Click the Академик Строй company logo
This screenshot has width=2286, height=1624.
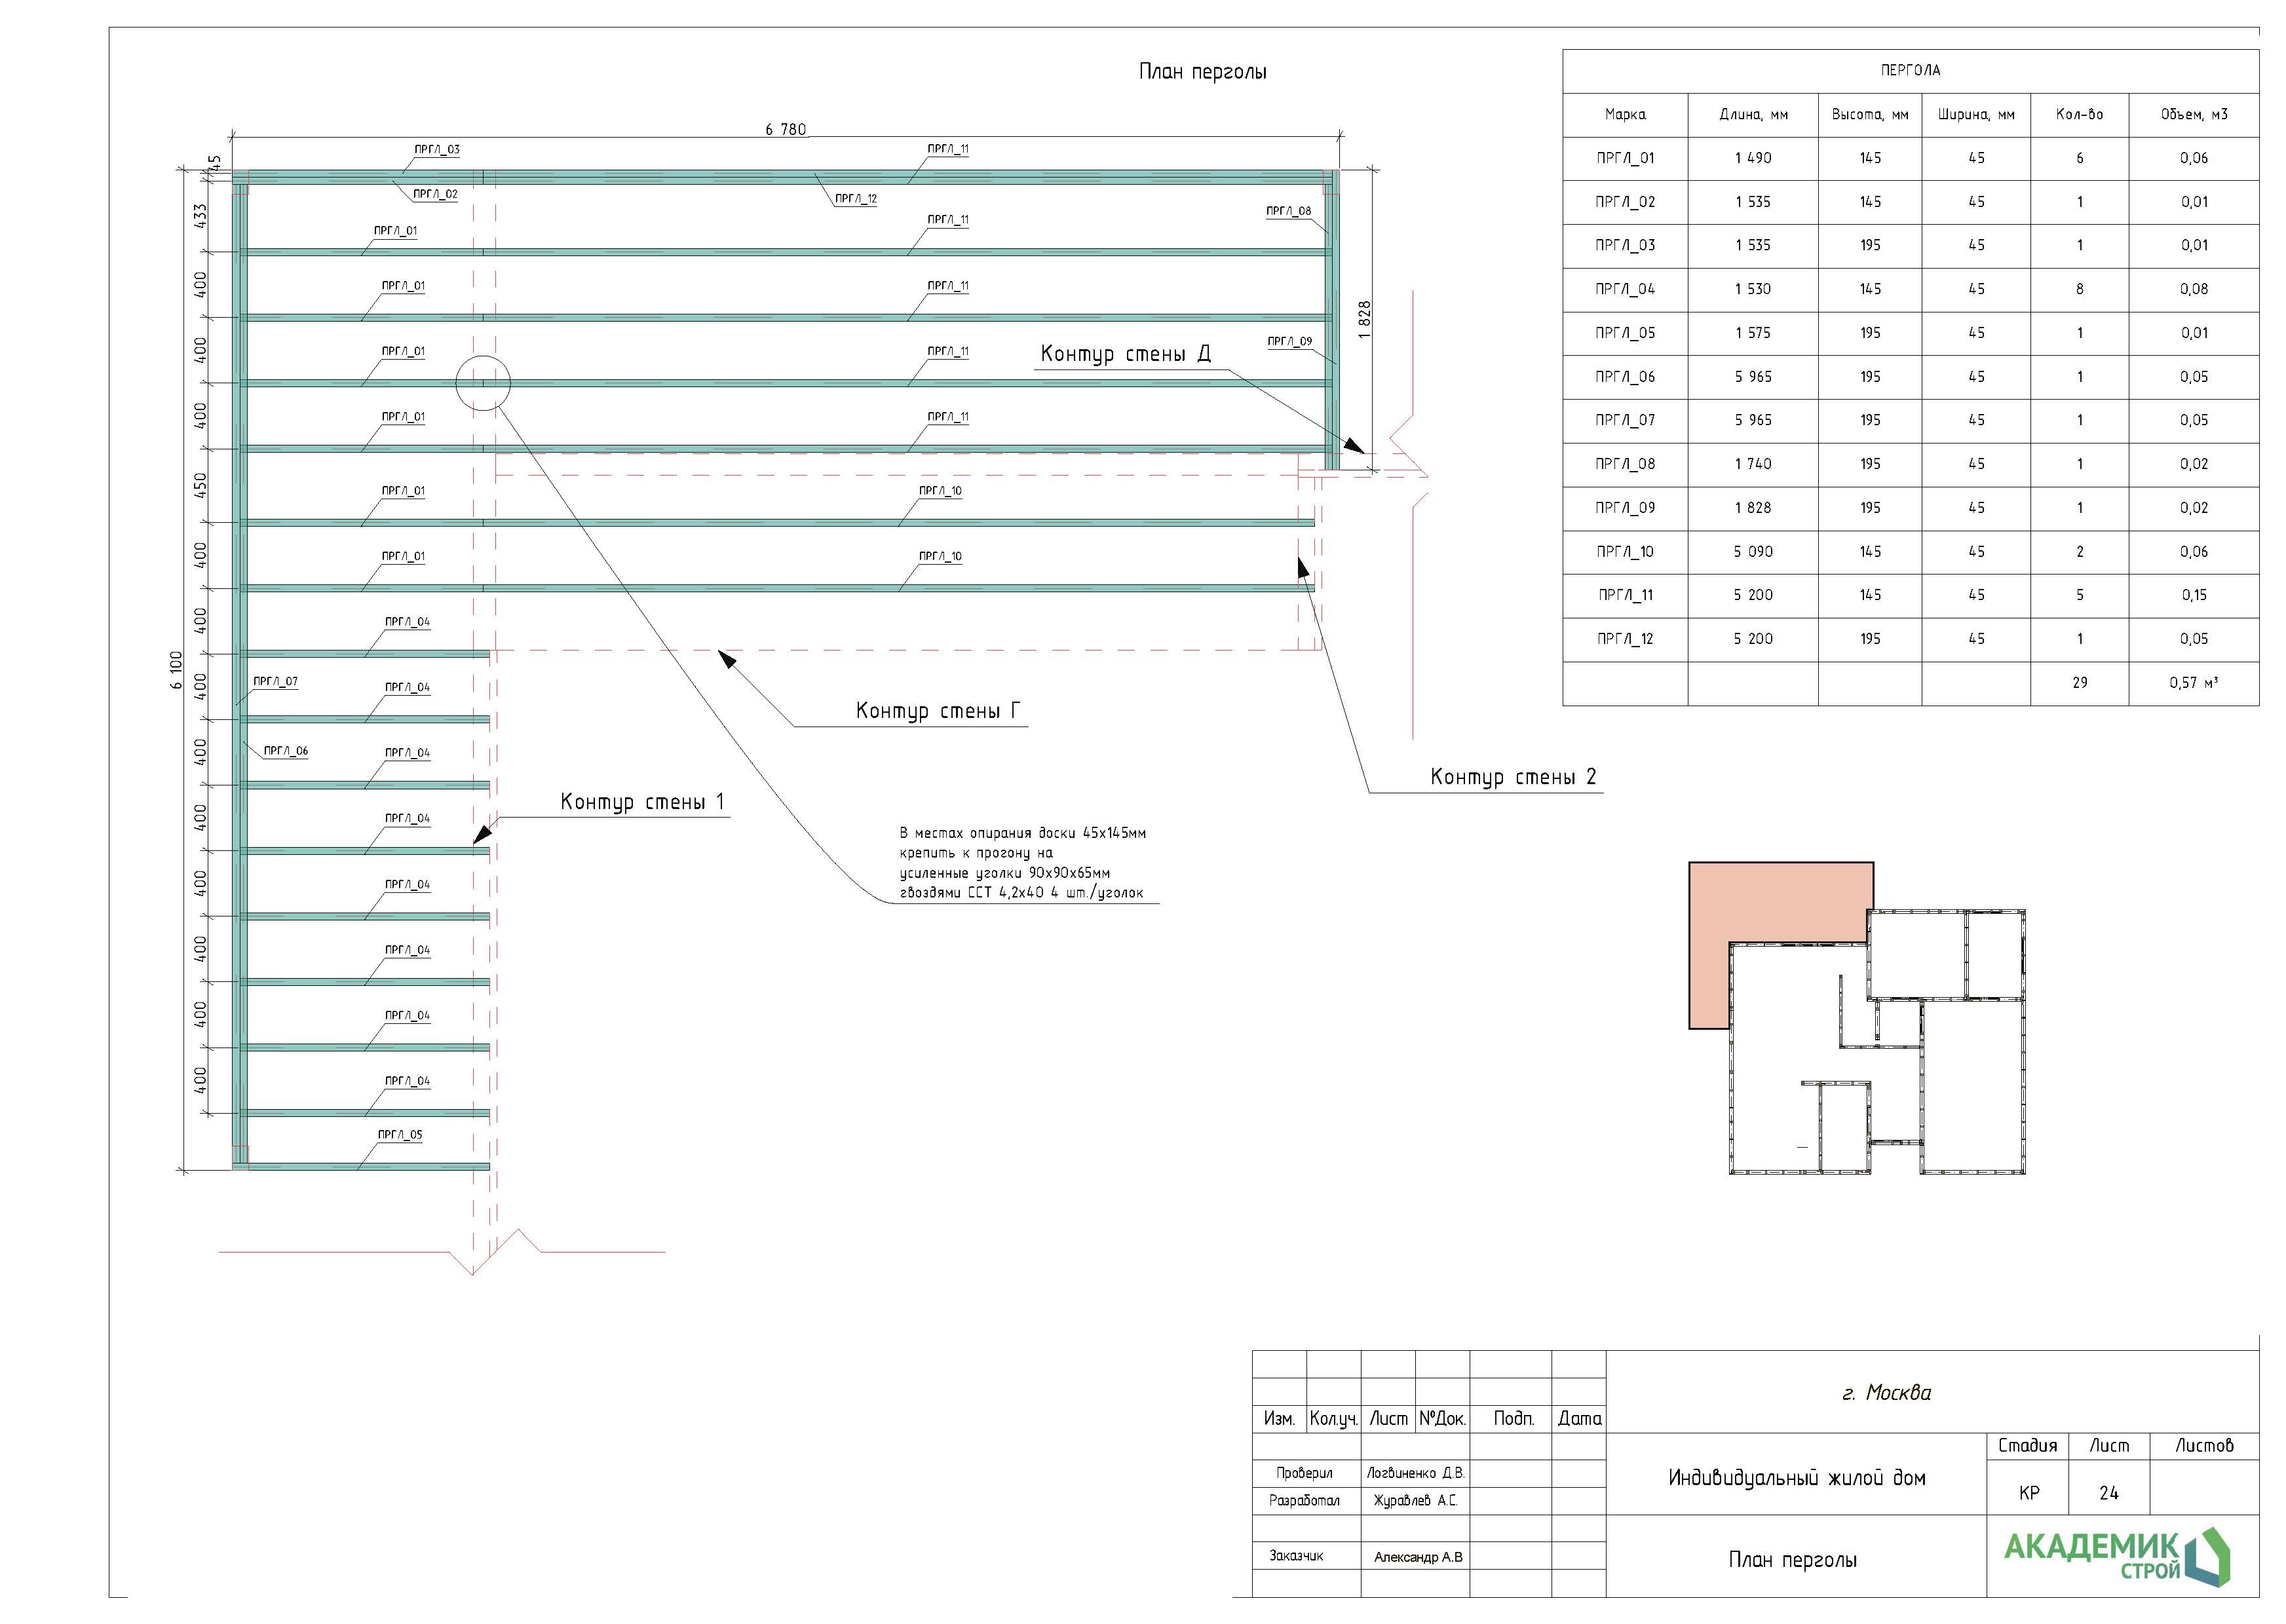coord(2116,1556)
